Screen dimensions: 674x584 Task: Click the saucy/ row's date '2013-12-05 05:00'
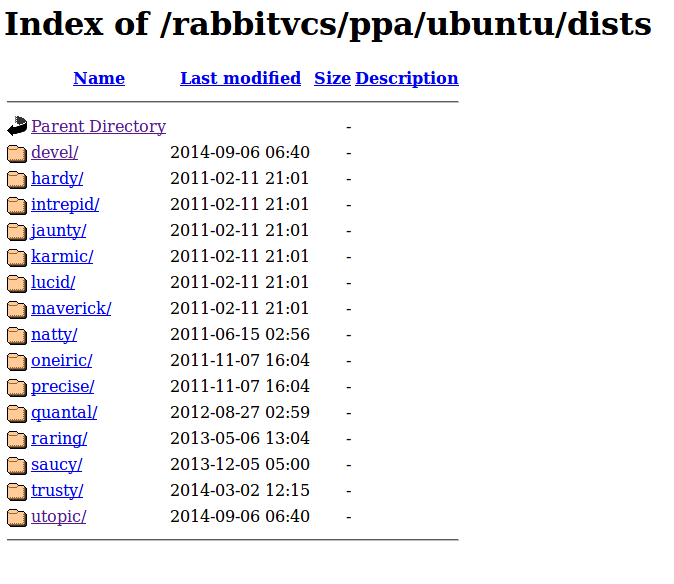point(240,465)
